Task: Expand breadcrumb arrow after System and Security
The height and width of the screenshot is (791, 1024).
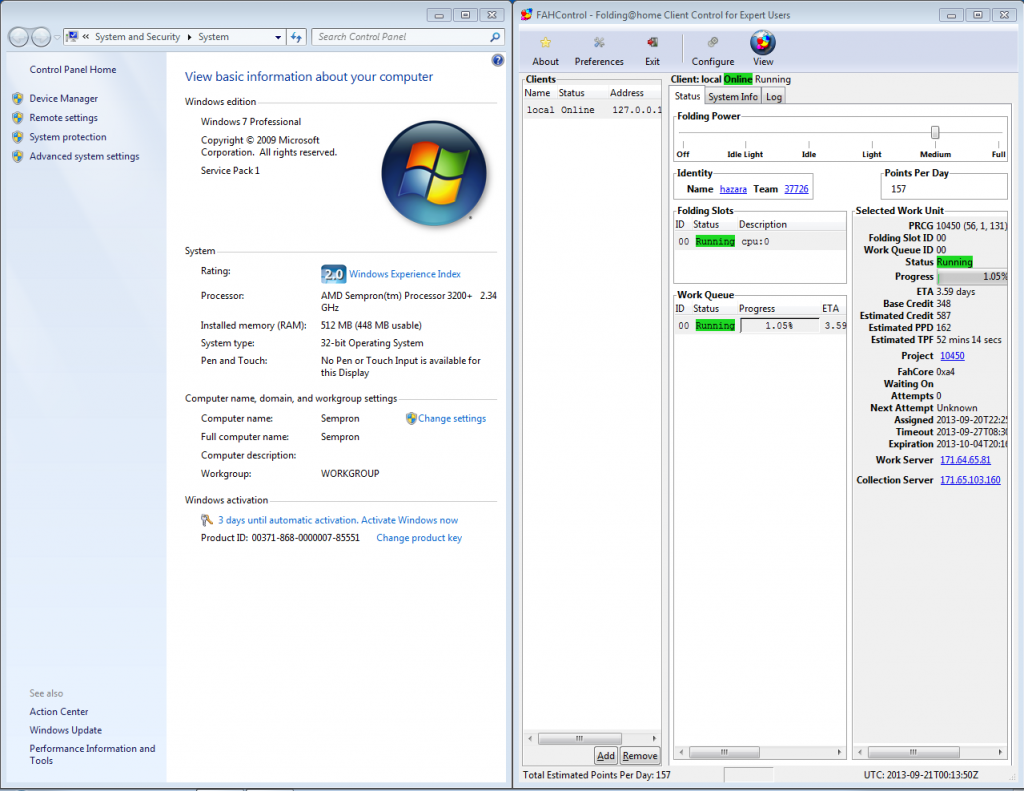Action: 189,37
